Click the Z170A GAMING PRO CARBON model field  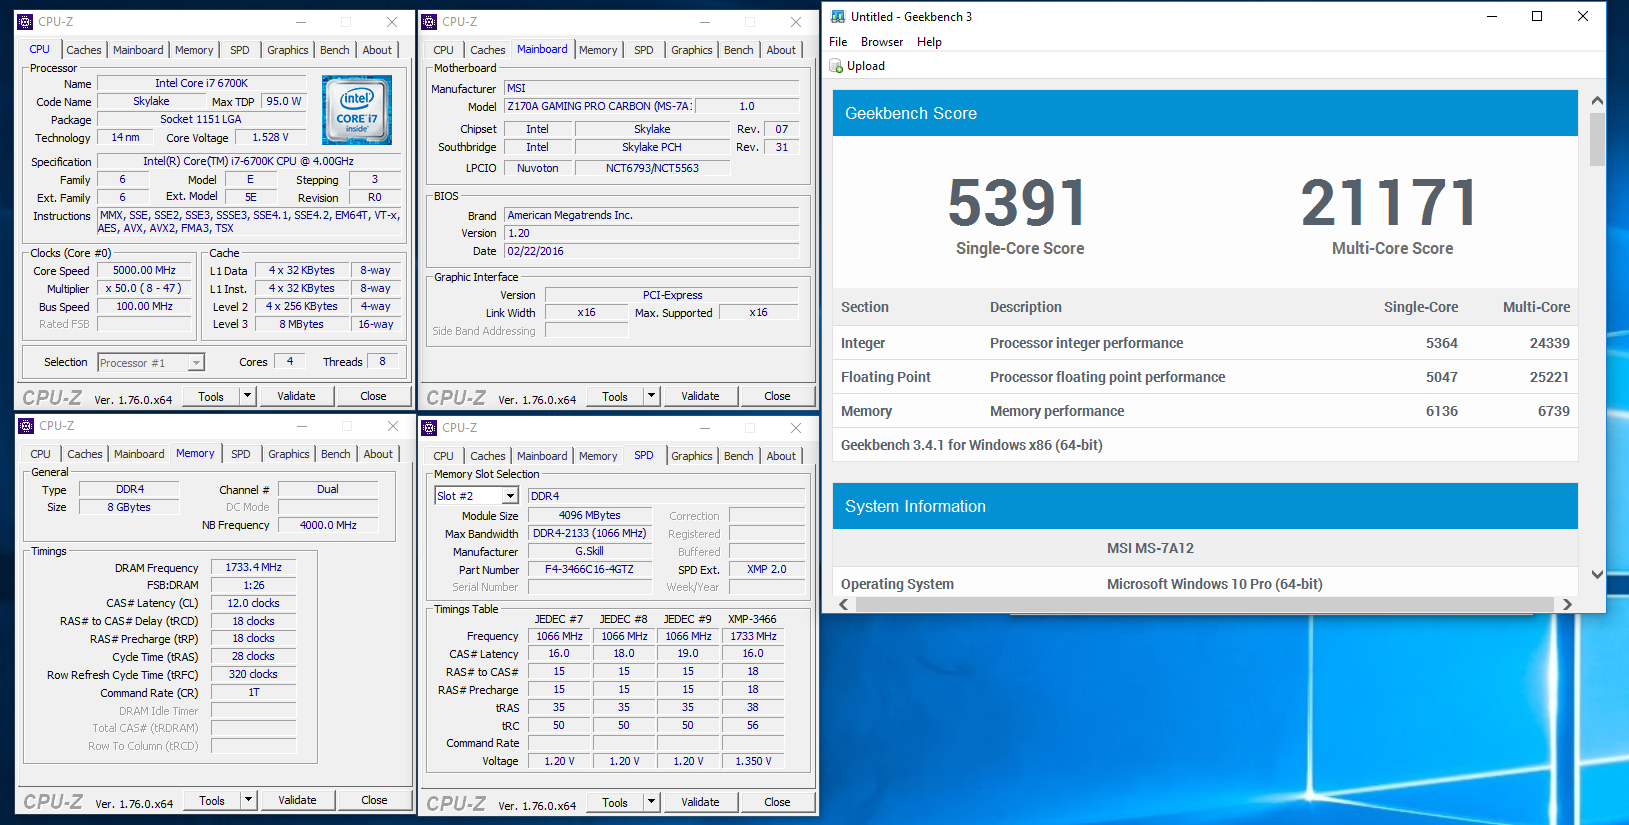[599, 106]
